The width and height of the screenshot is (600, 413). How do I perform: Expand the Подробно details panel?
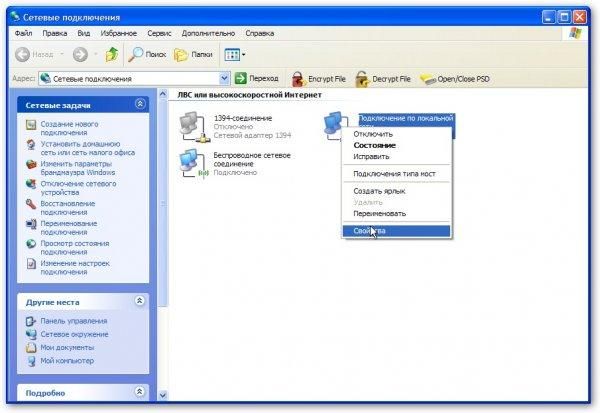pyautogui.click(x=140, y=393)
